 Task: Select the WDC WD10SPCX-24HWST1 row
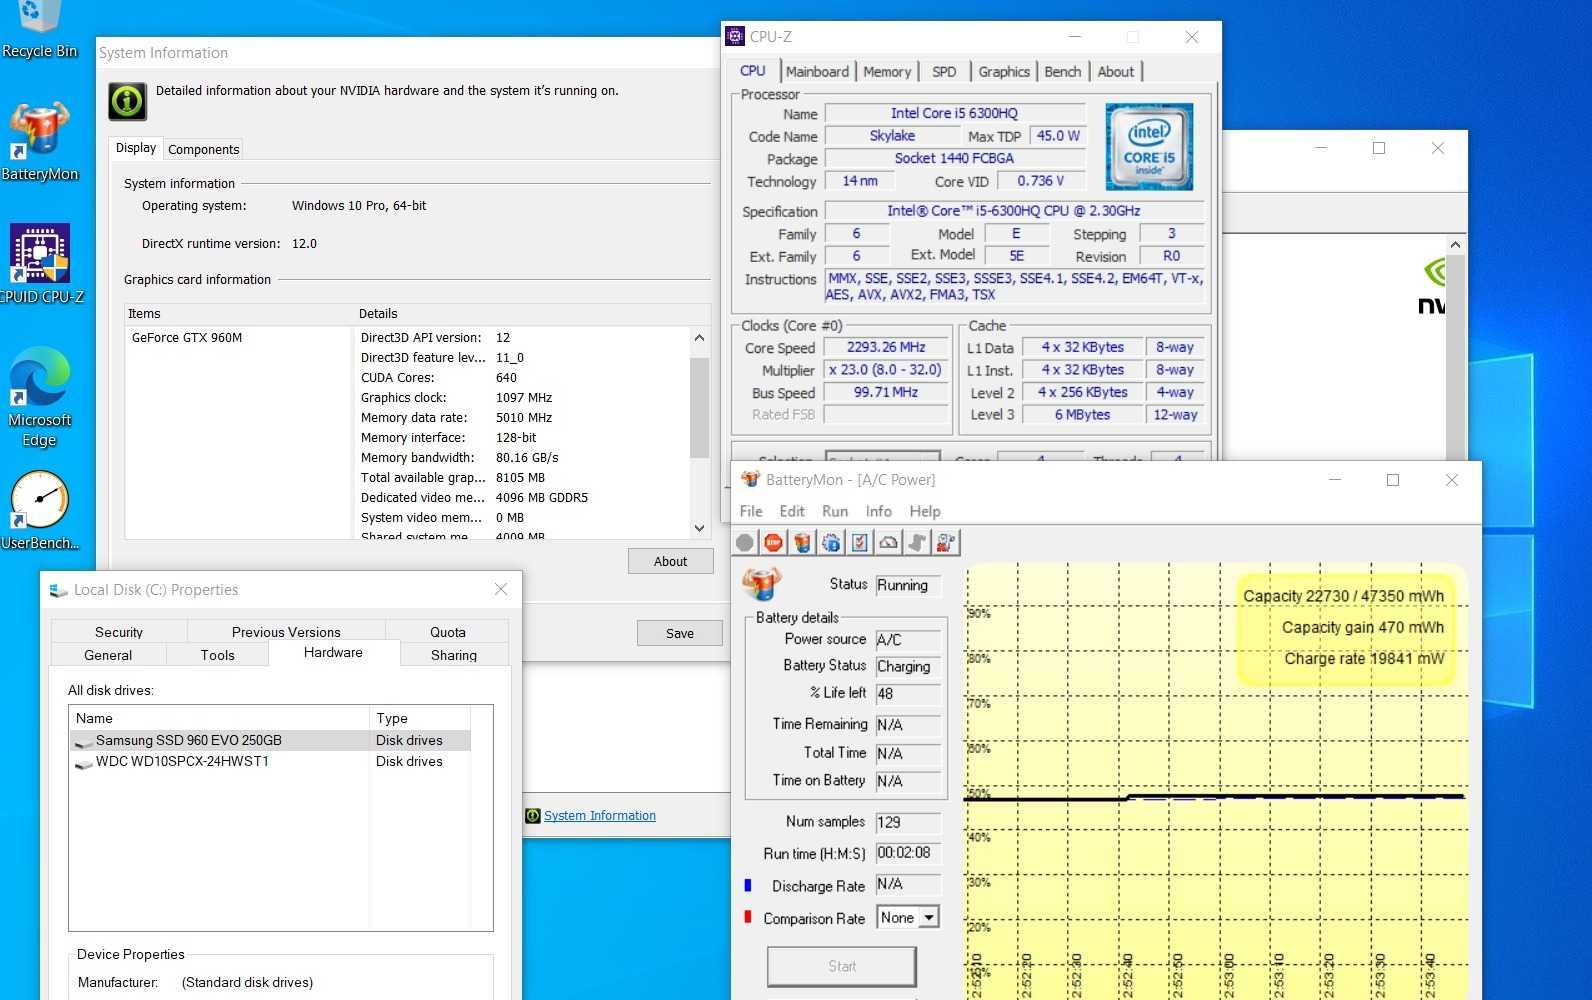[x=270, y=762]
